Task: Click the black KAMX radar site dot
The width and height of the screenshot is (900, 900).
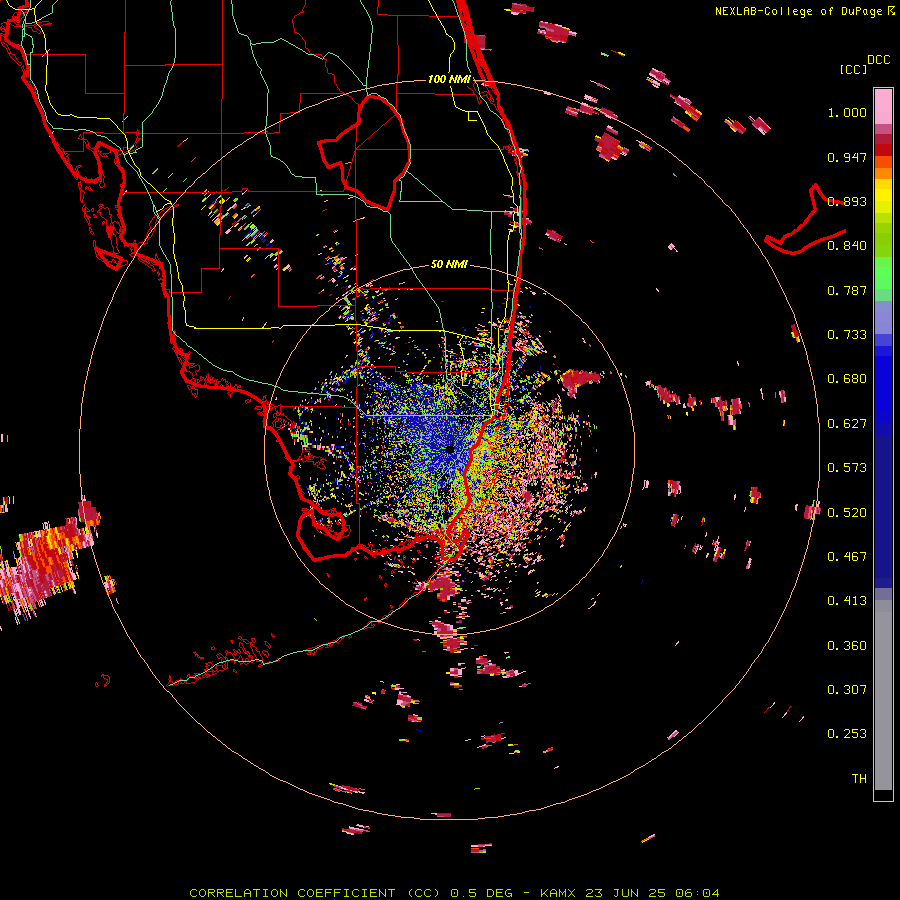Action: pos(450,450)
